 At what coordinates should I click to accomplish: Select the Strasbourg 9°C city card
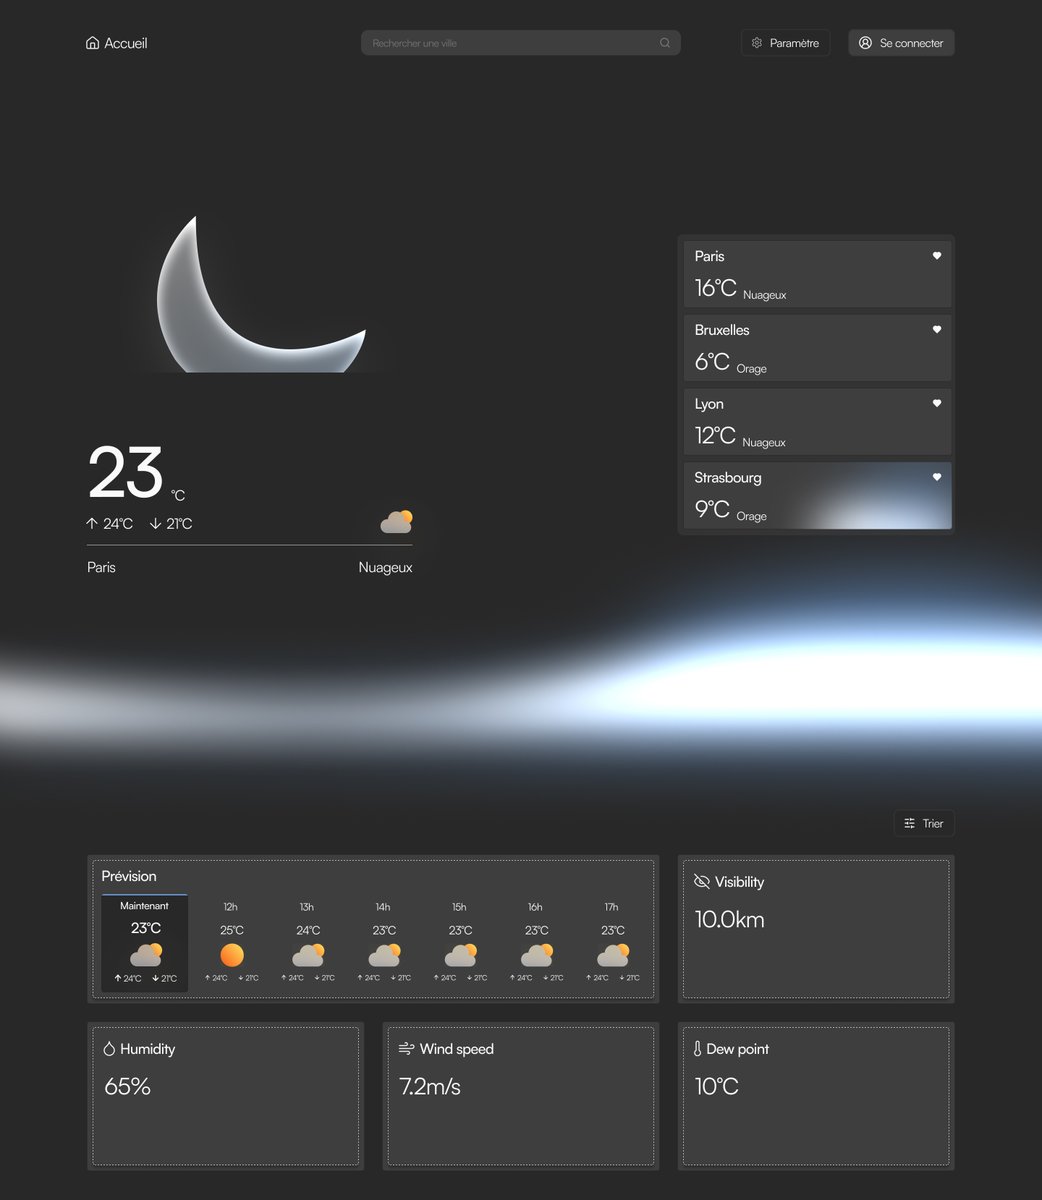pyautogui.click(x=817, y=496)
